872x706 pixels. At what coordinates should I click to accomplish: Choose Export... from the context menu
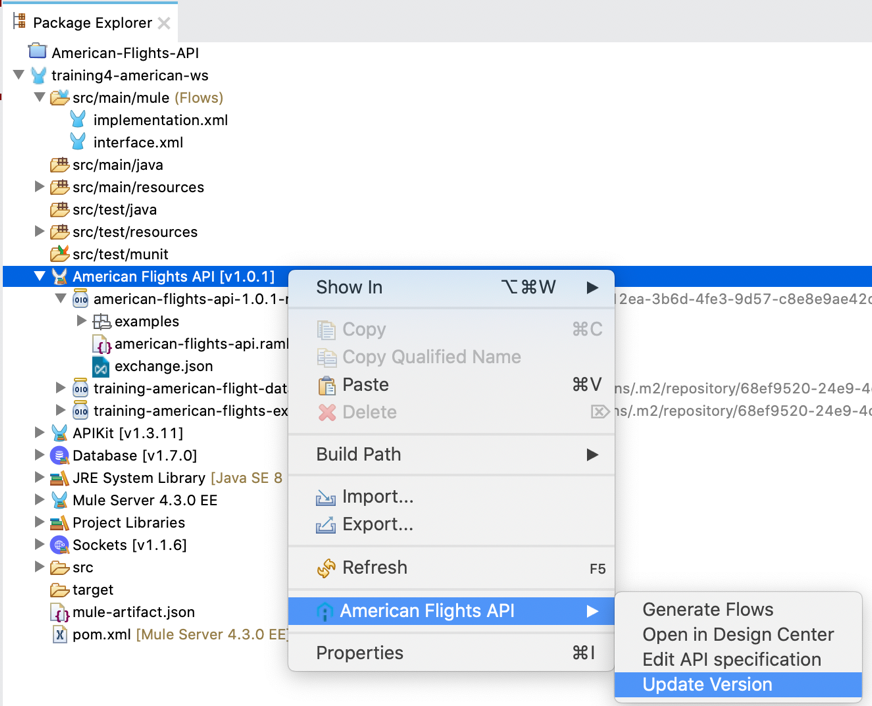click(452, 524)
